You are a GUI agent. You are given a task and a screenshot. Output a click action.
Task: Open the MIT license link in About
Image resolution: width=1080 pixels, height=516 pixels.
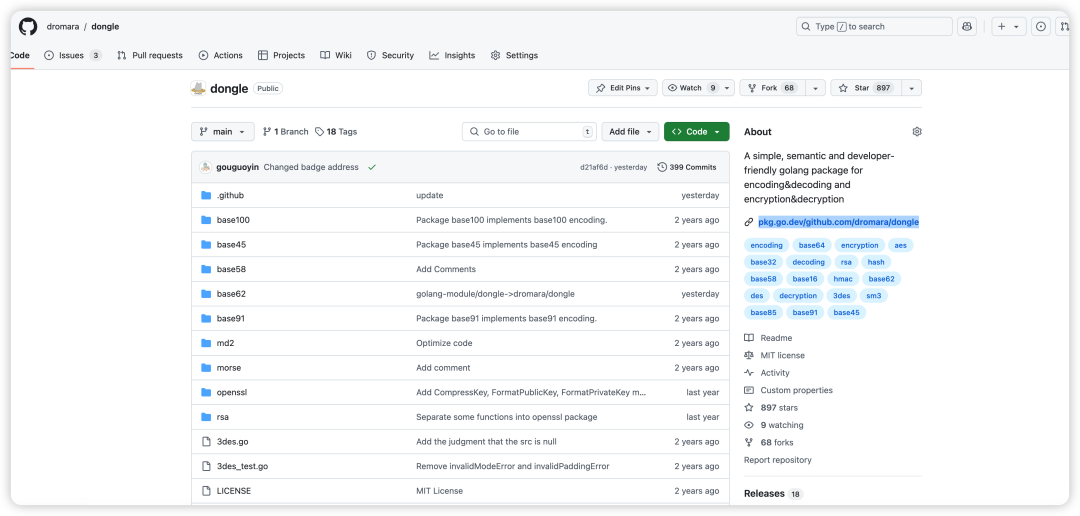tap(774, 355)
